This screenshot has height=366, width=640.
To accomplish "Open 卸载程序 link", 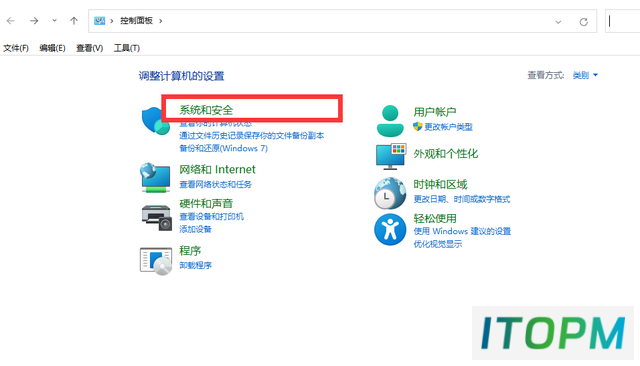I will click(196, 265).
